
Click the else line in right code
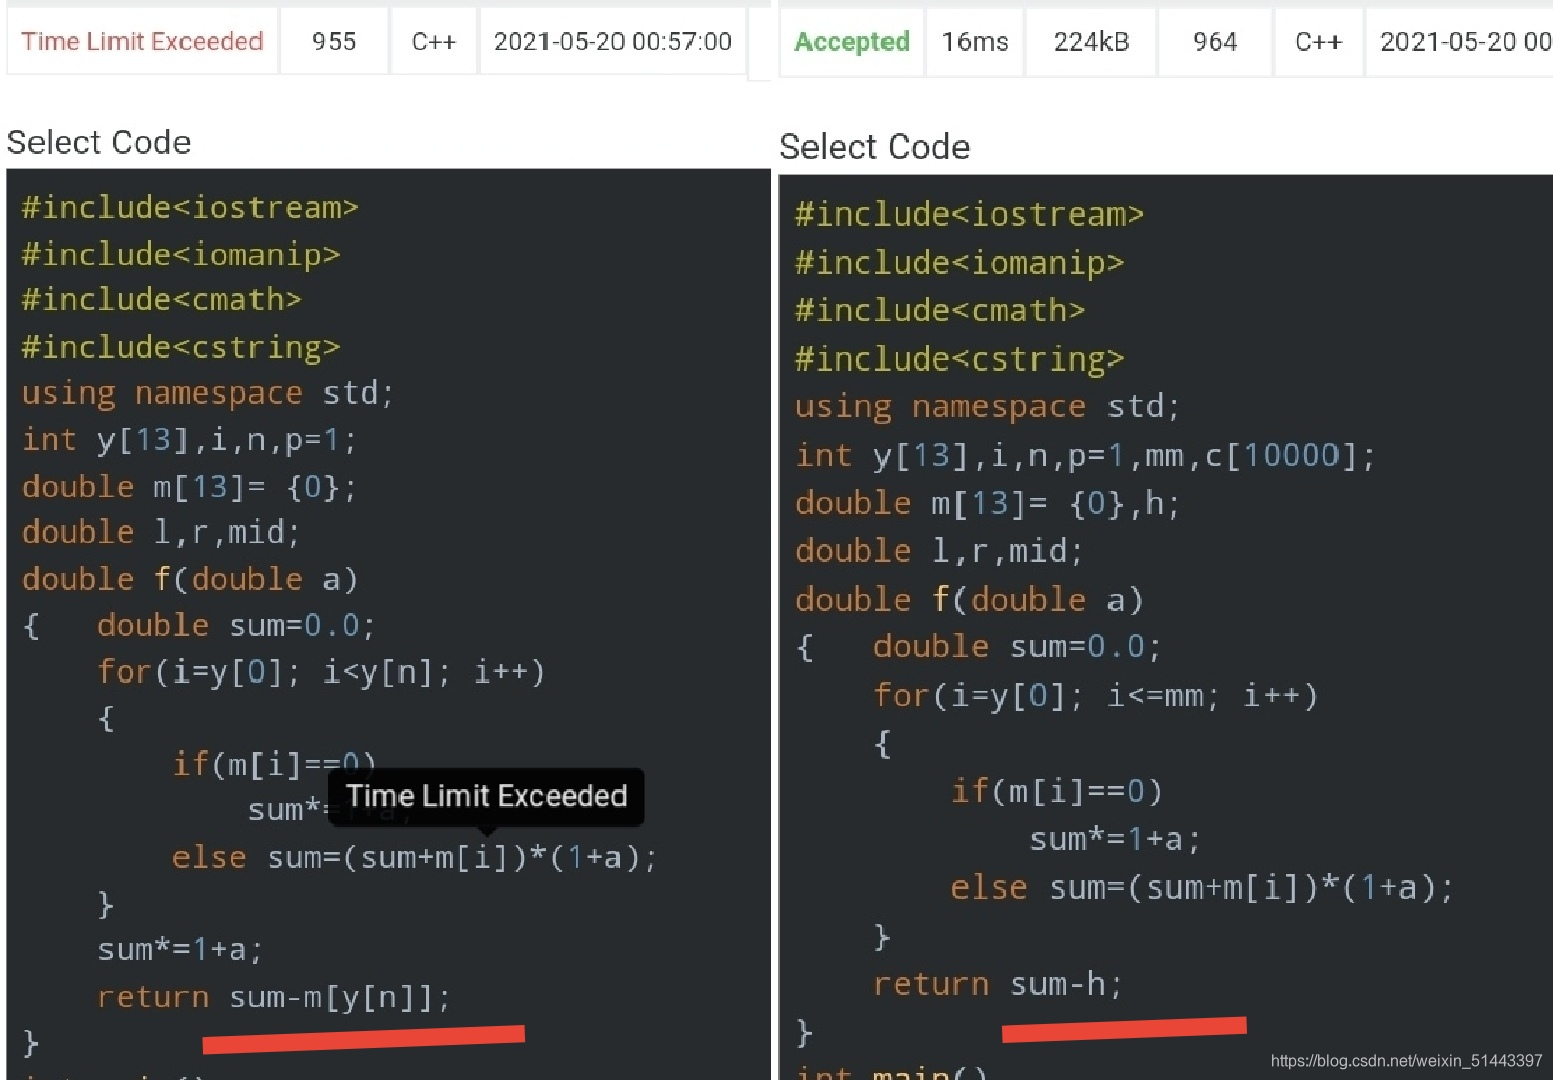[1202, 887]
